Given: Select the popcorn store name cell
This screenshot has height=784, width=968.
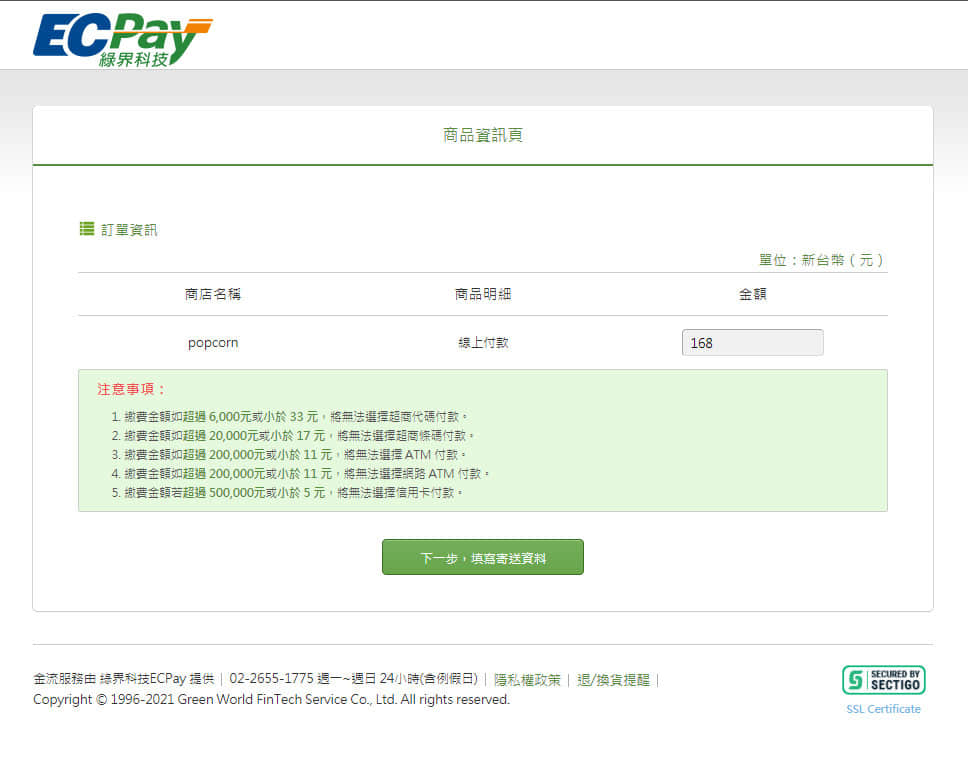Looking at the screenshot, I should 213,343.
